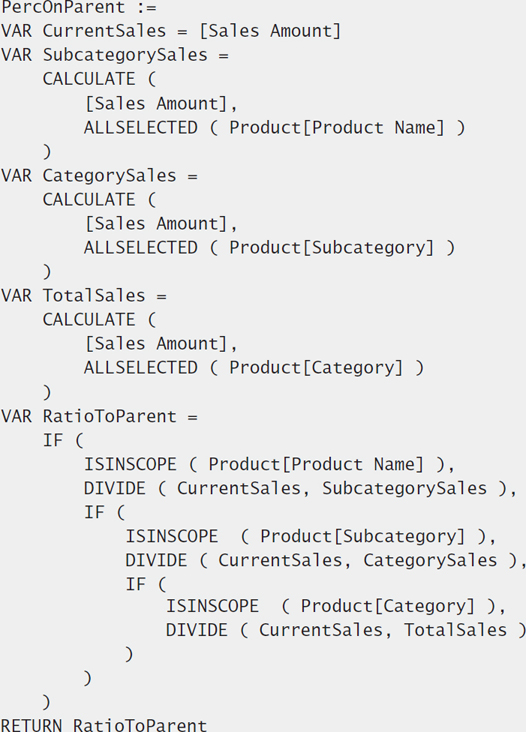
Task: Click the RETURN RatioToParent line
Action: [104, 725]
